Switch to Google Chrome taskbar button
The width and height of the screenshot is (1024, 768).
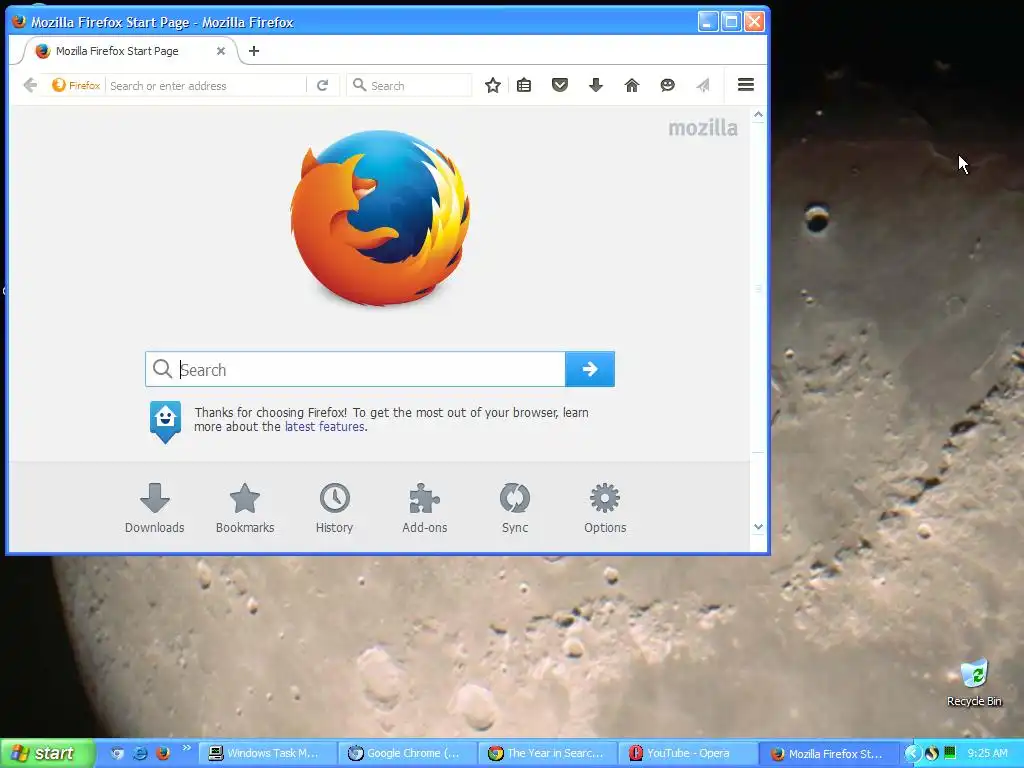(x=408, y=753)
